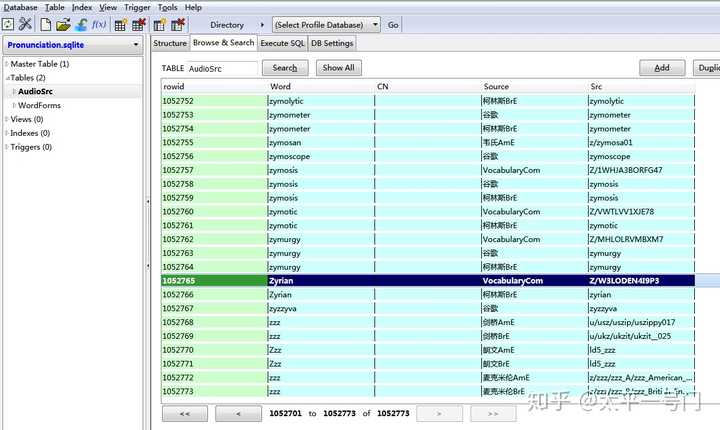Open the Tools menu
This screenshot has height=430, width=720.
[x=168, y=7]
